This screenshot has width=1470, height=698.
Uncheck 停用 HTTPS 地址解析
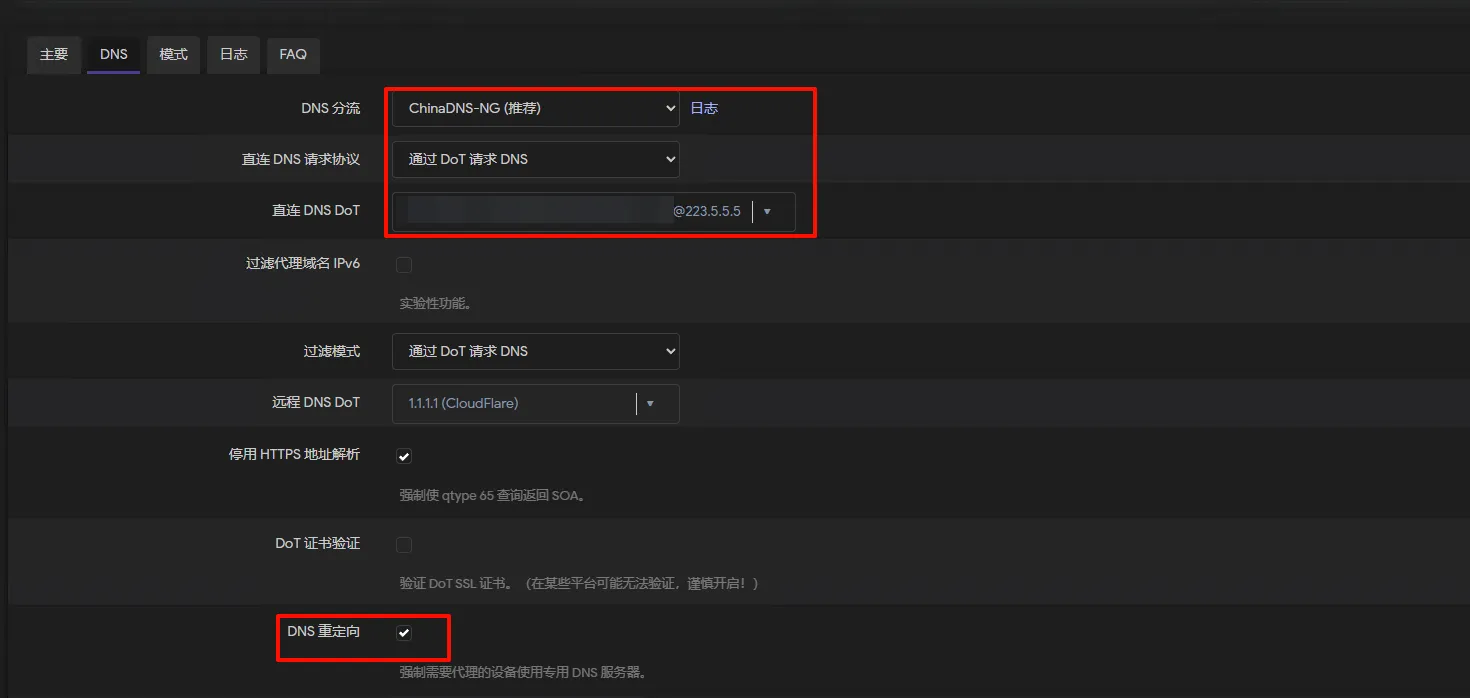coord(404,455)
